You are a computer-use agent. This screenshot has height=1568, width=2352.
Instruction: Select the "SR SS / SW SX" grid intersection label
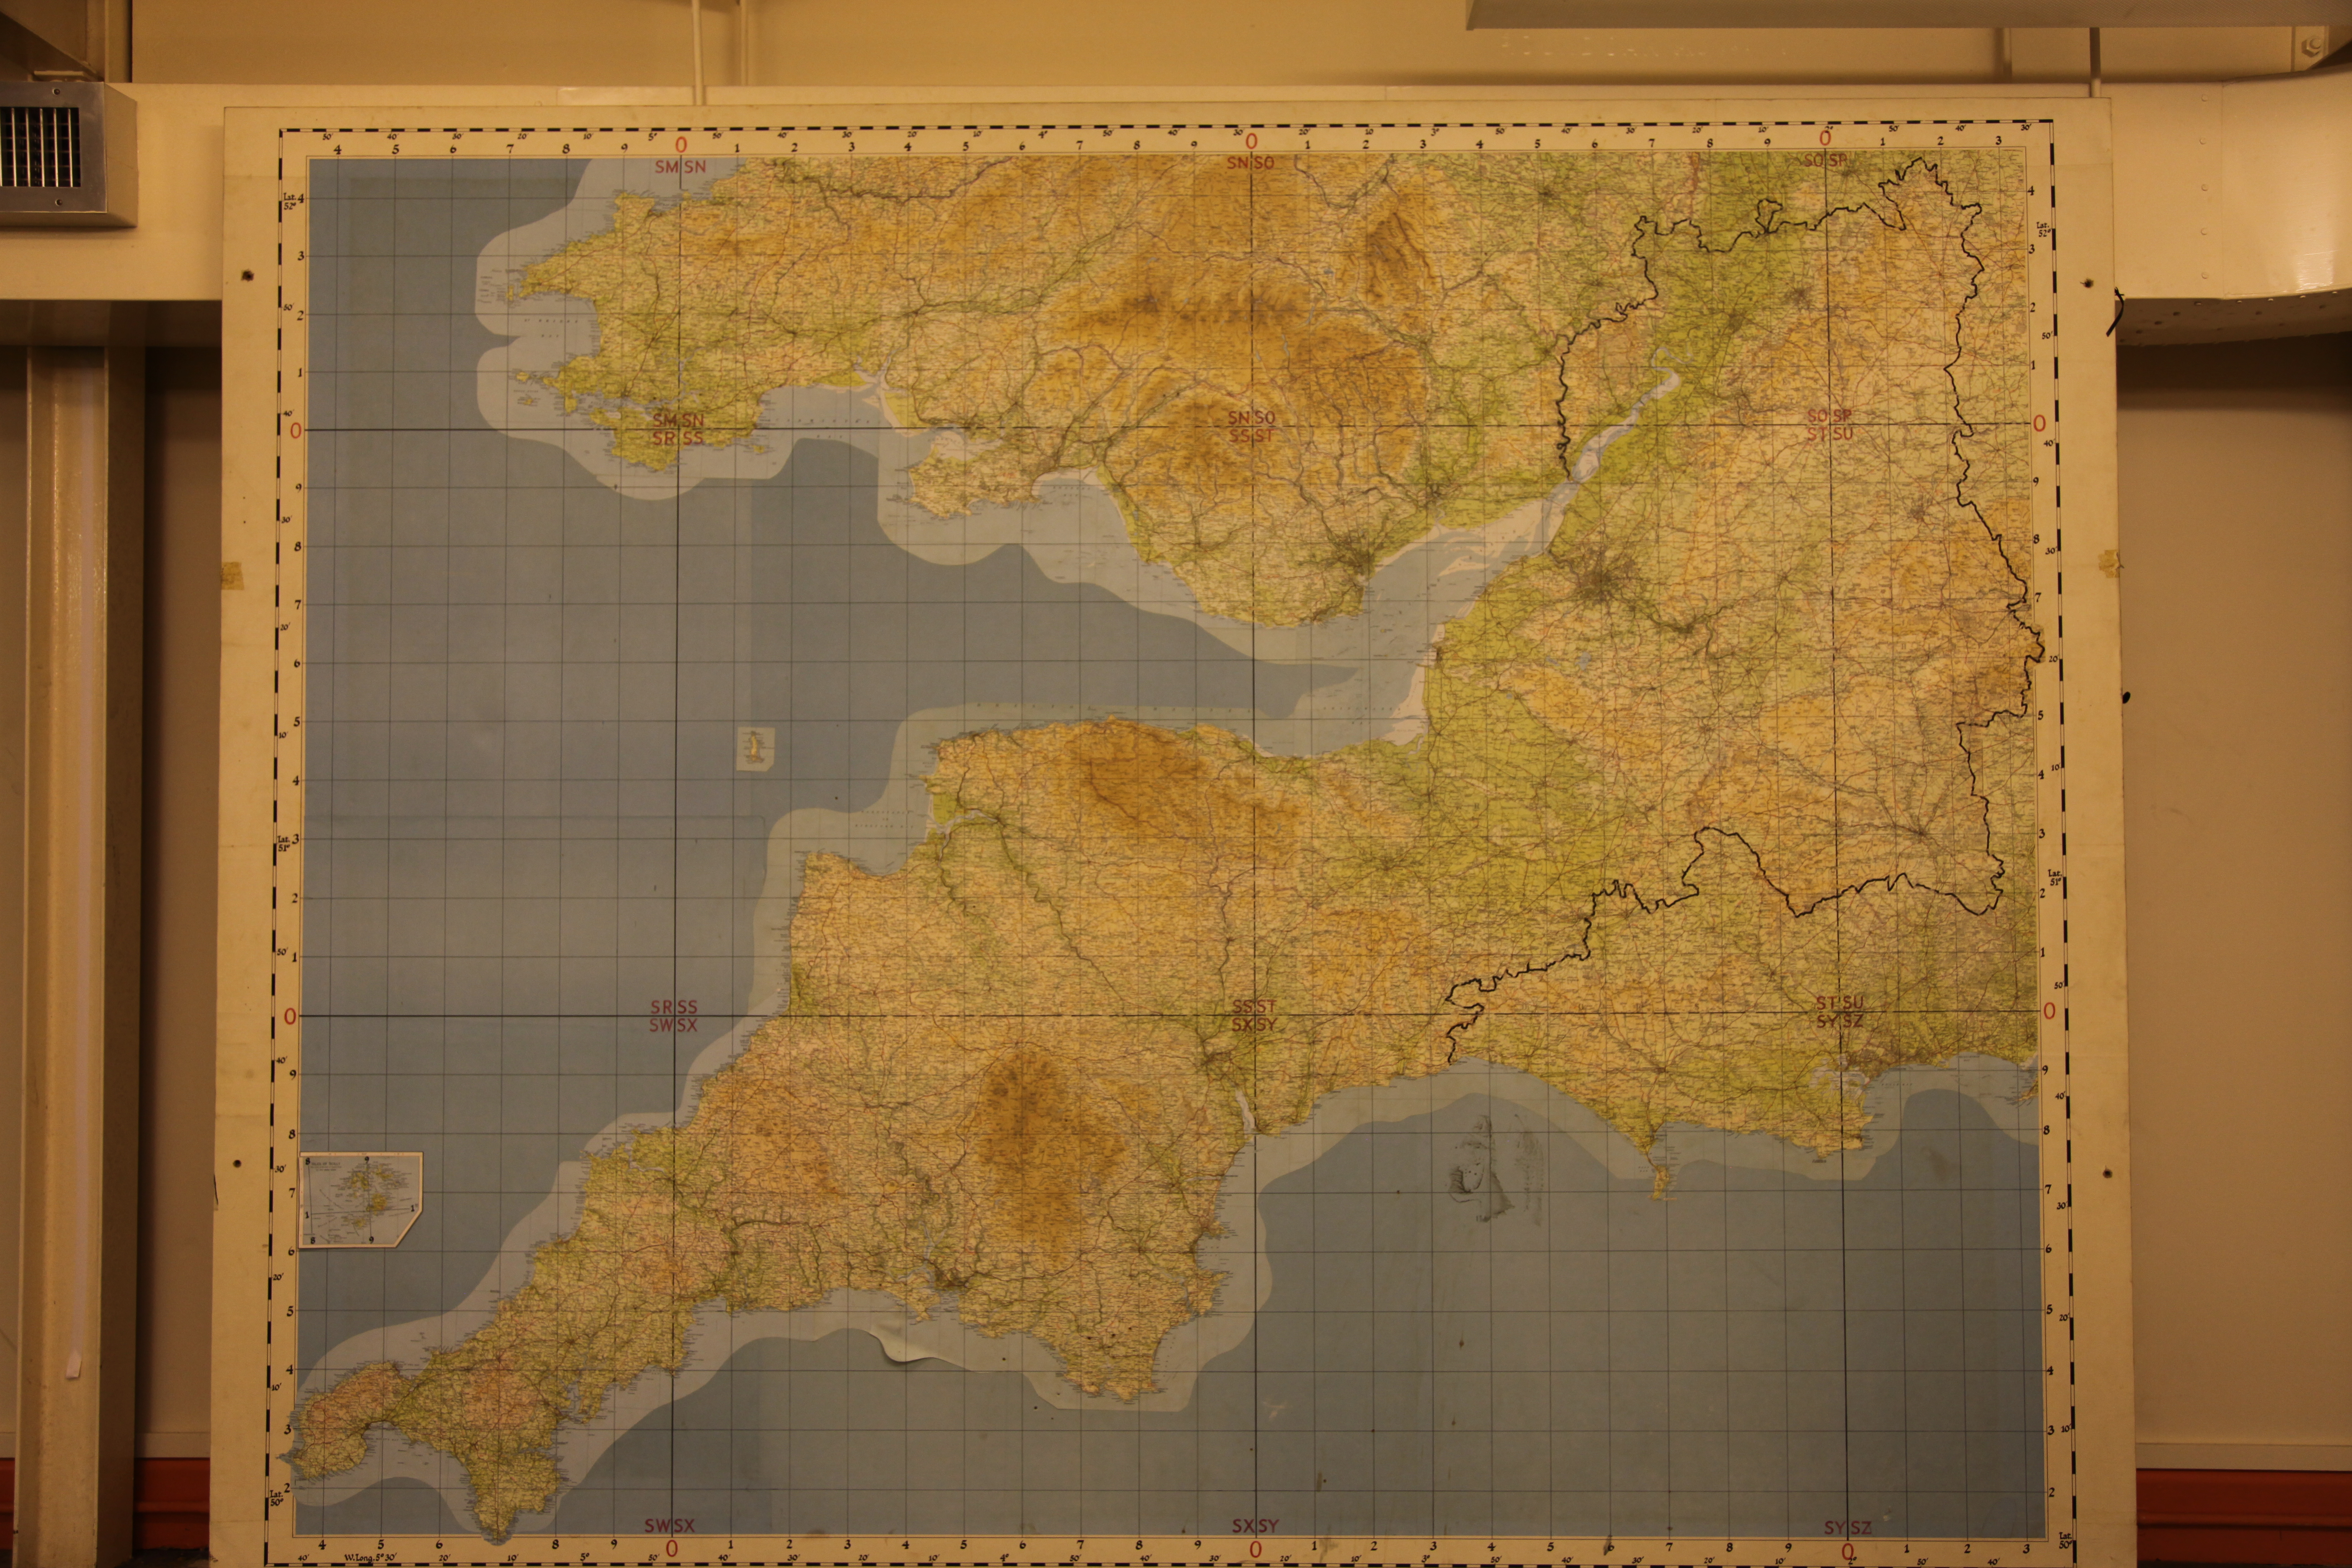point(673,1016)
